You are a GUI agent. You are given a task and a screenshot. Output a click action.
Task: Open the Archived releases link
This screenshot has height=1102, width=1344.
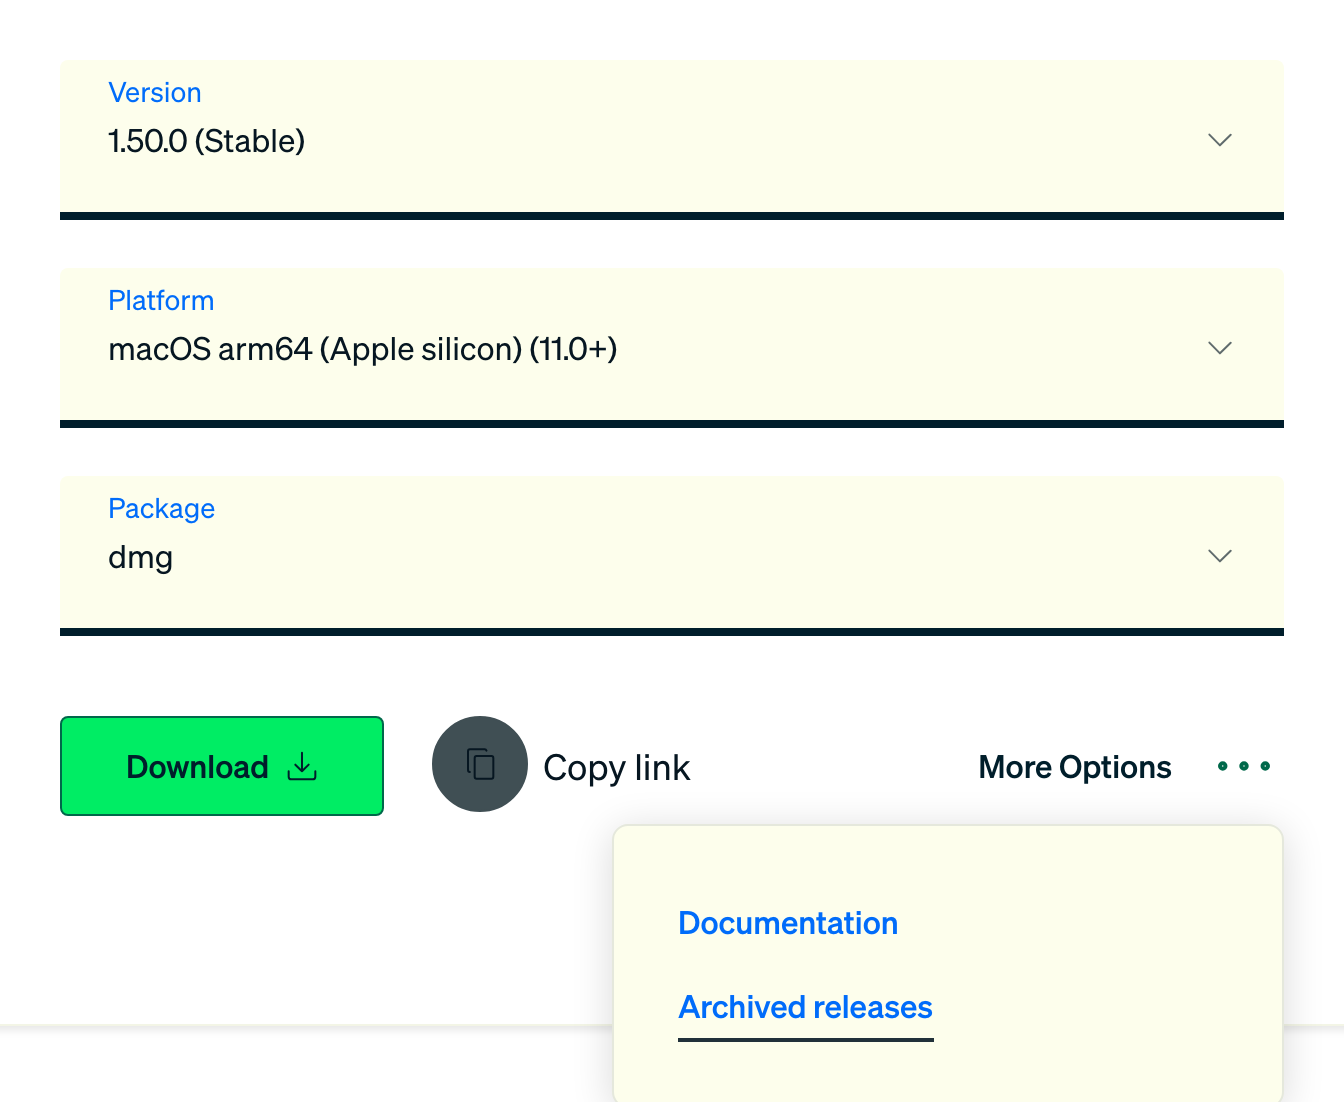pos(805,1007)
